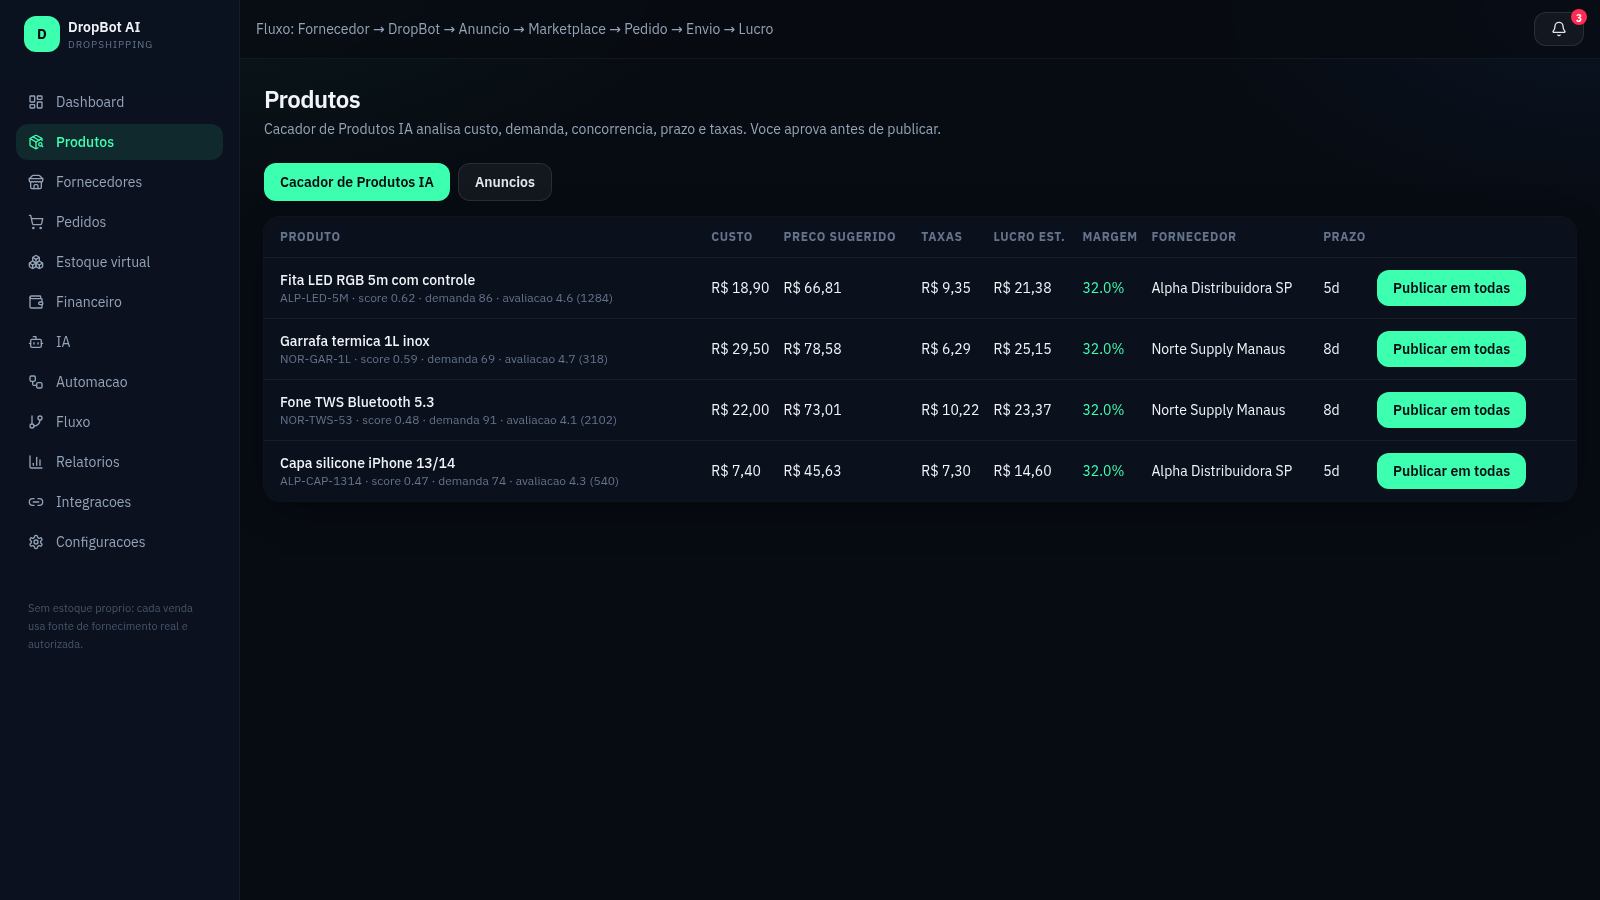Open the notifications bell icon
This screenshot has height=900, width=1600.
1558,29
